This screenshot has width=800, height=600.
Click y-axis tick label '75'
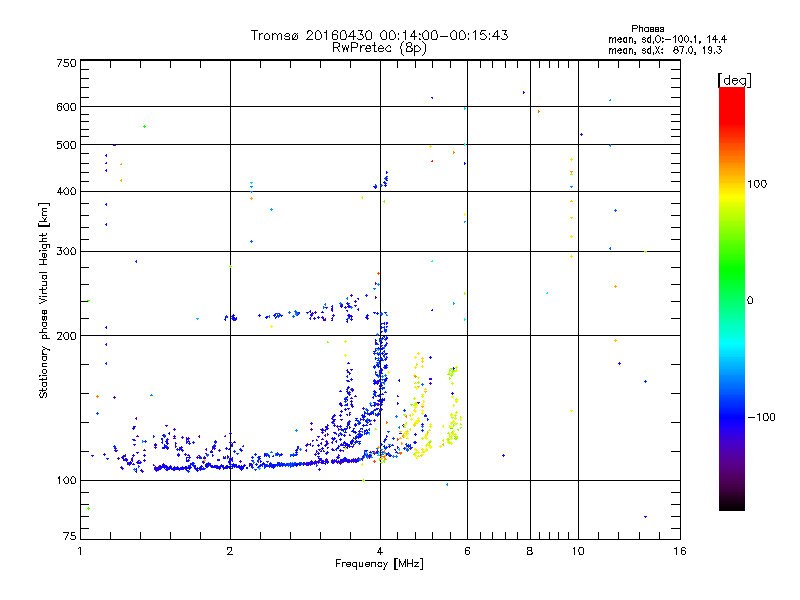pos(70,536)
